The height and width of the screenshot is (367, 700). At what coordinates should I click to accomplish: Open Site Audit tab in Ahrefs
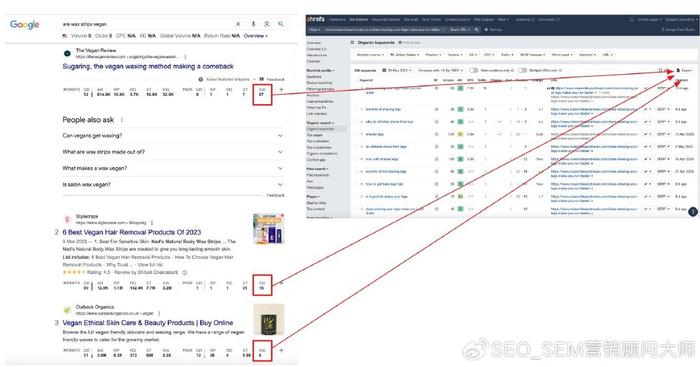(x=411, y=20)
